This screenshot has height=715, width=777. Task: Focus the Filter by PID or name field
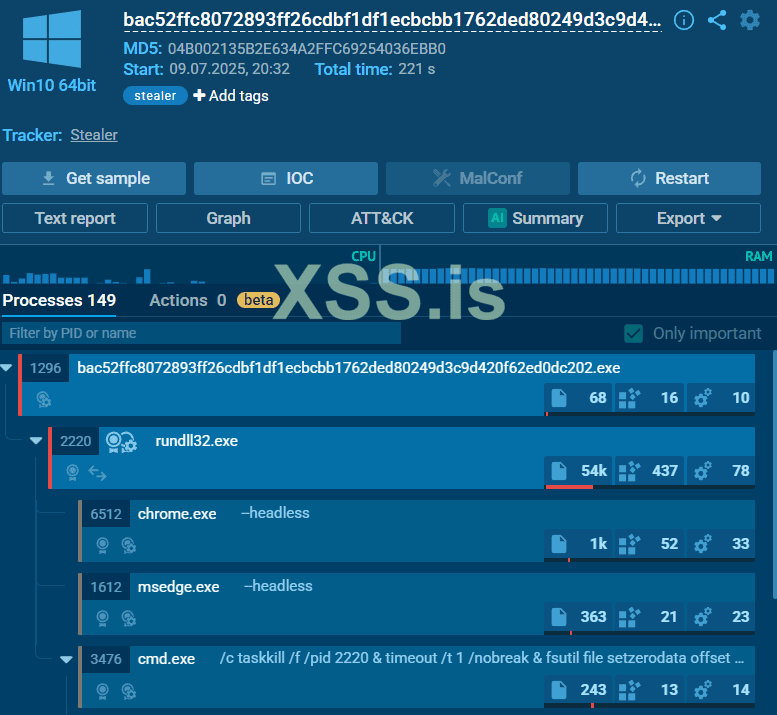pyautogui.click(x=201, y=333)
